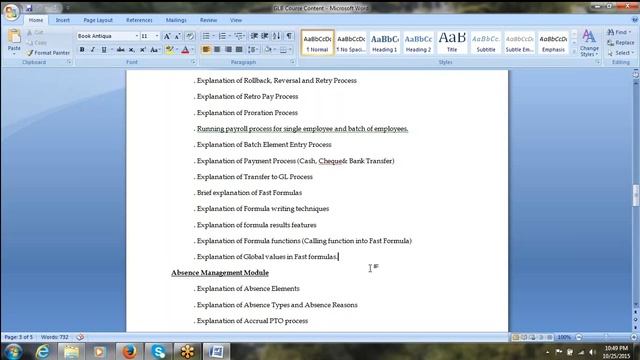Click the Line Spacing icon
Viewport: 640px width, 360px height.
tap(252, 50)
